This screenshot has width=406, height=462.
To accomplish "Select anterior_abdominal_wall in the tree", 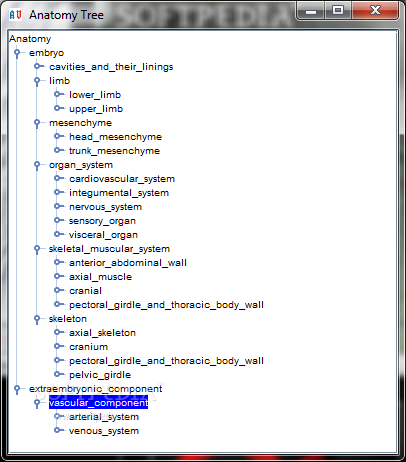I will 128,263.
